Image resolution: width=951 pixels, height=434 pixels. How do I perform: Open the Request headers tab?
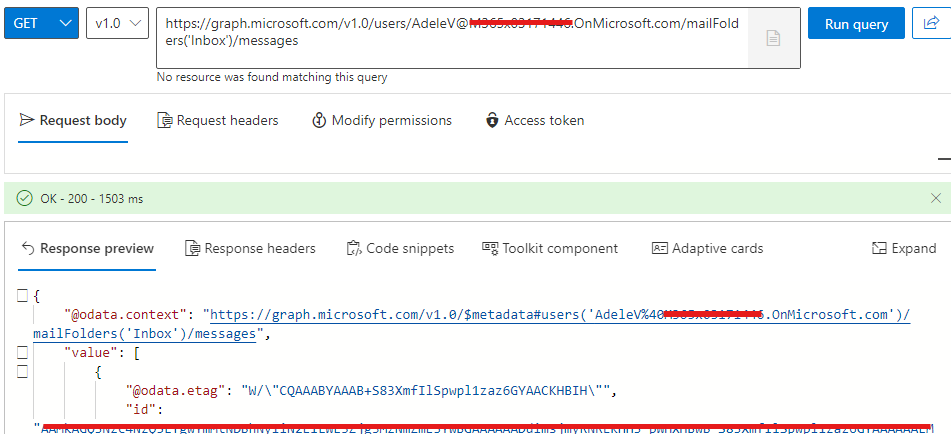217,121
